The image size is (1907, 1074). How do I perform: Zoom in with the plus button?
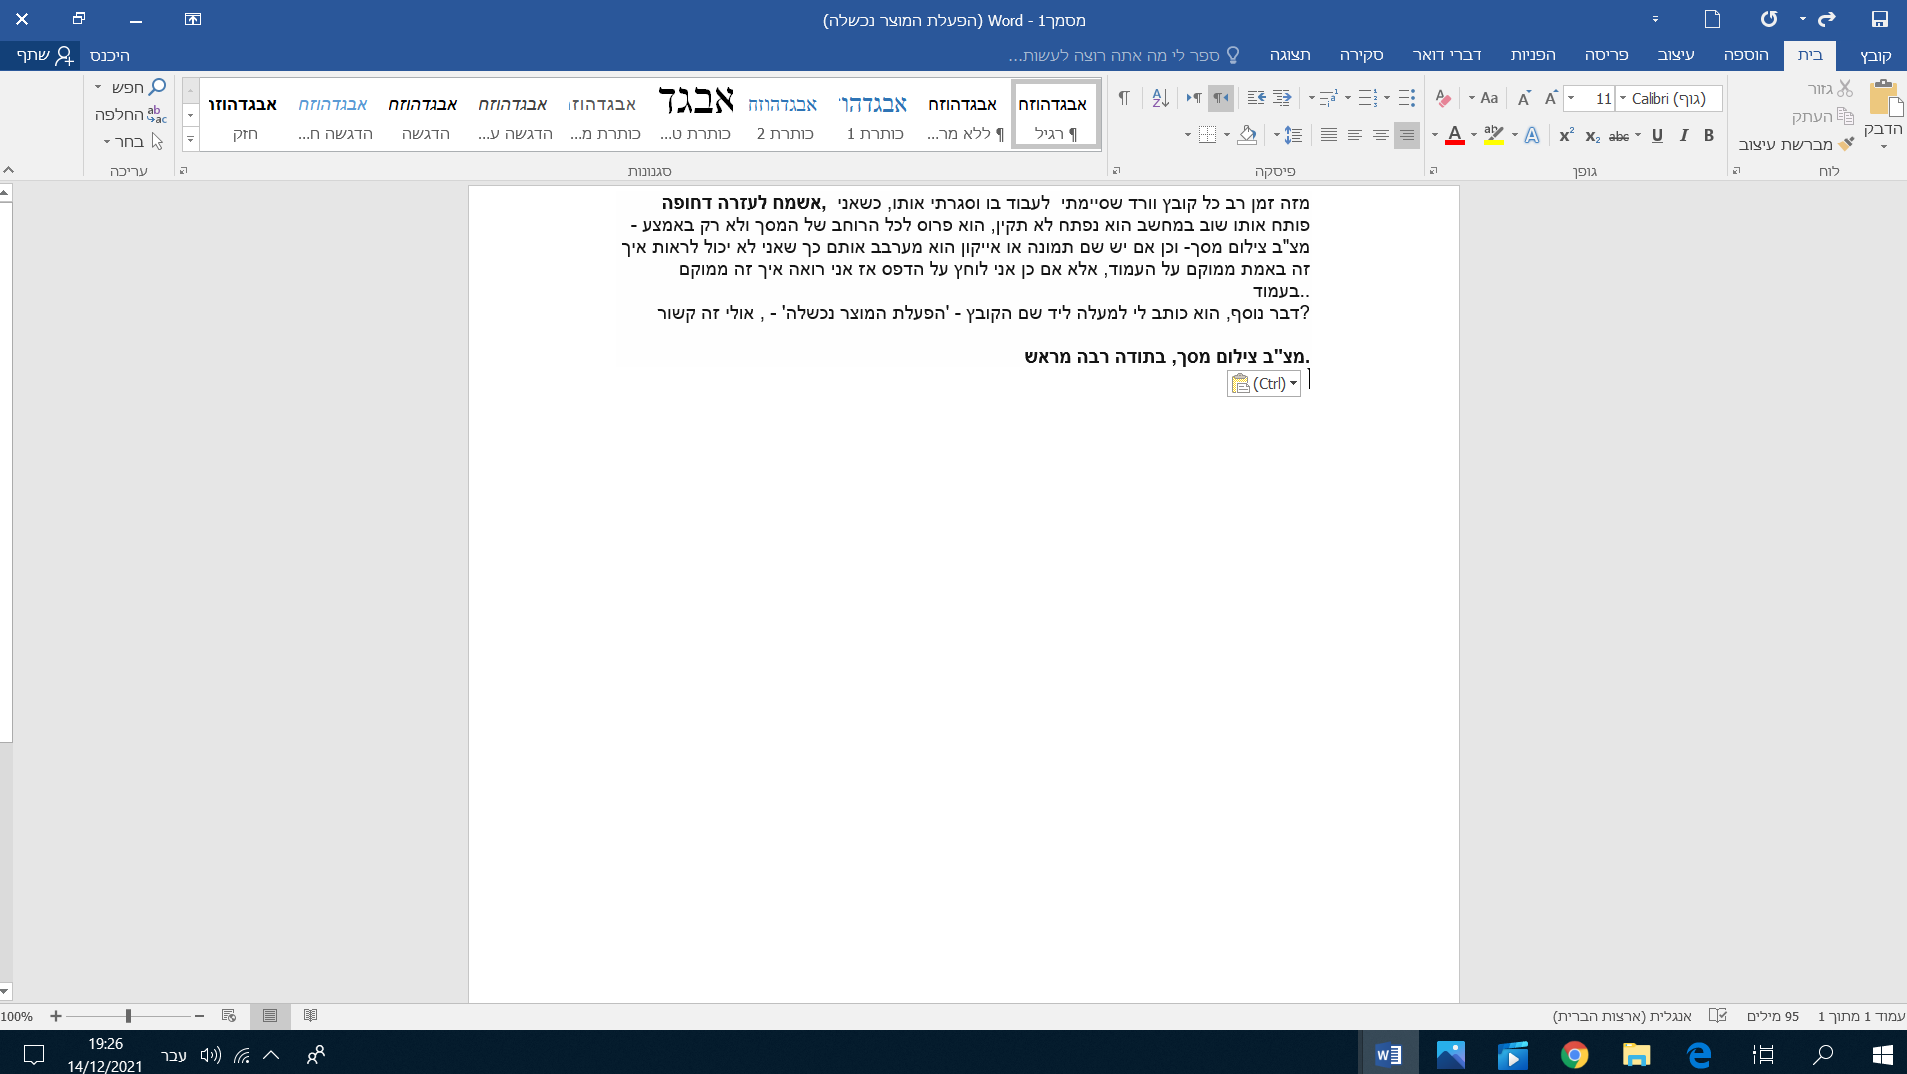(56, 1016)
